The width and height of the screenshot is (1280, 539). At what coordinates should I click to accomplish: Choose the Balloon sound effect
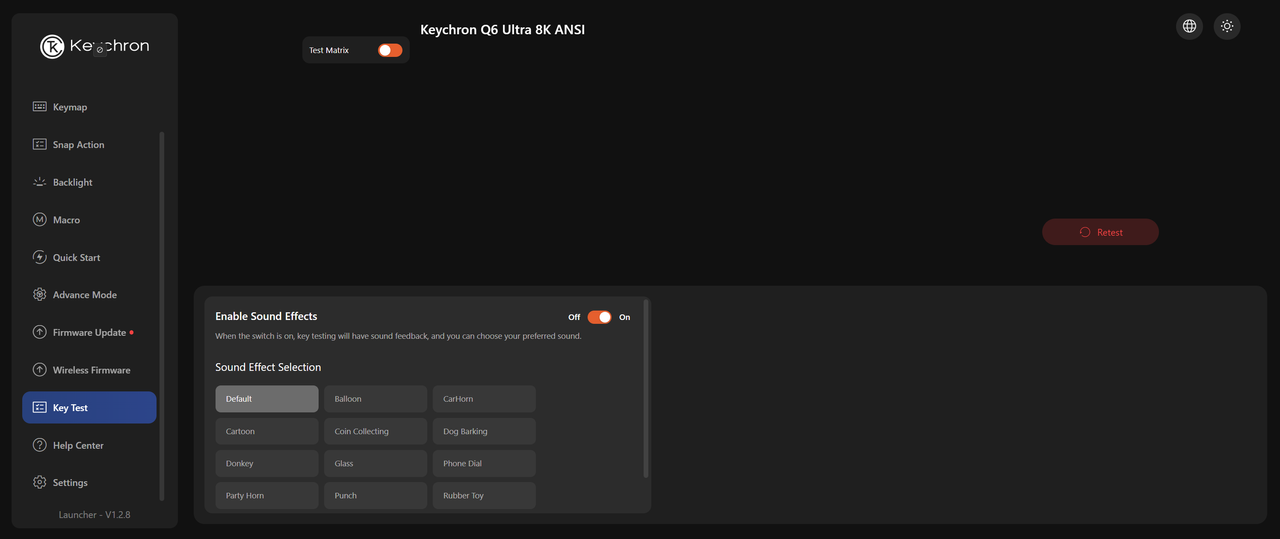[375, 399]
